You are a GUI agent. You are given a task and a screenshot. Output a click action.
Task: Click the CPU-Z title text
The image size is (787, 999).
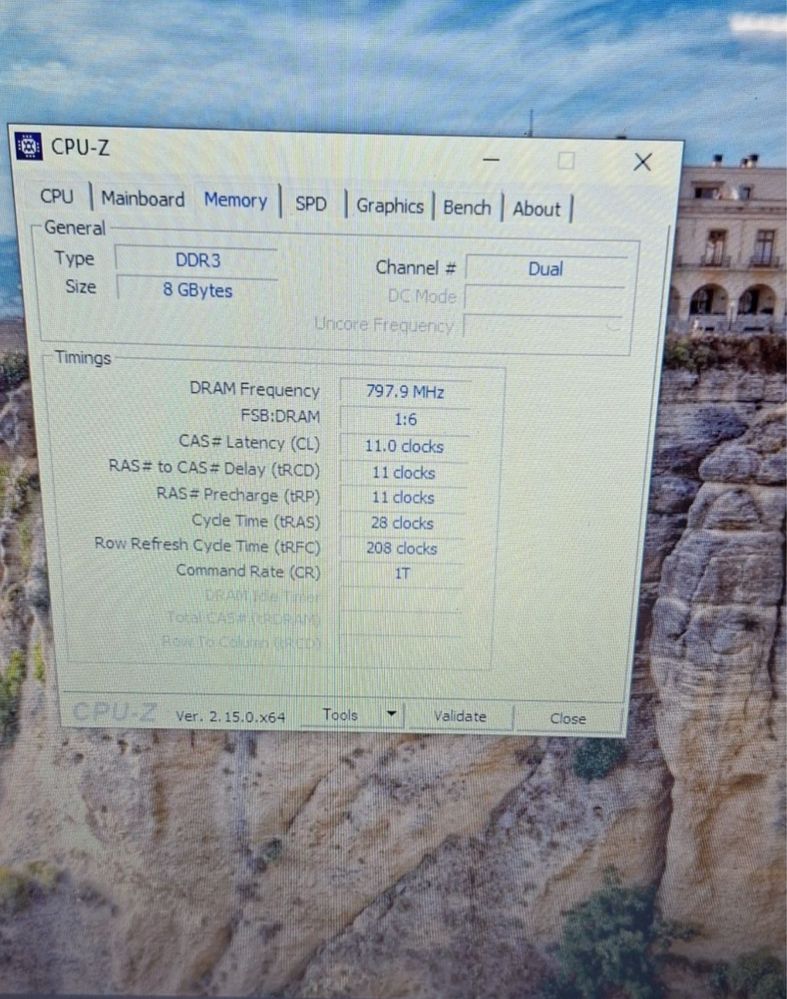[80, 147]
